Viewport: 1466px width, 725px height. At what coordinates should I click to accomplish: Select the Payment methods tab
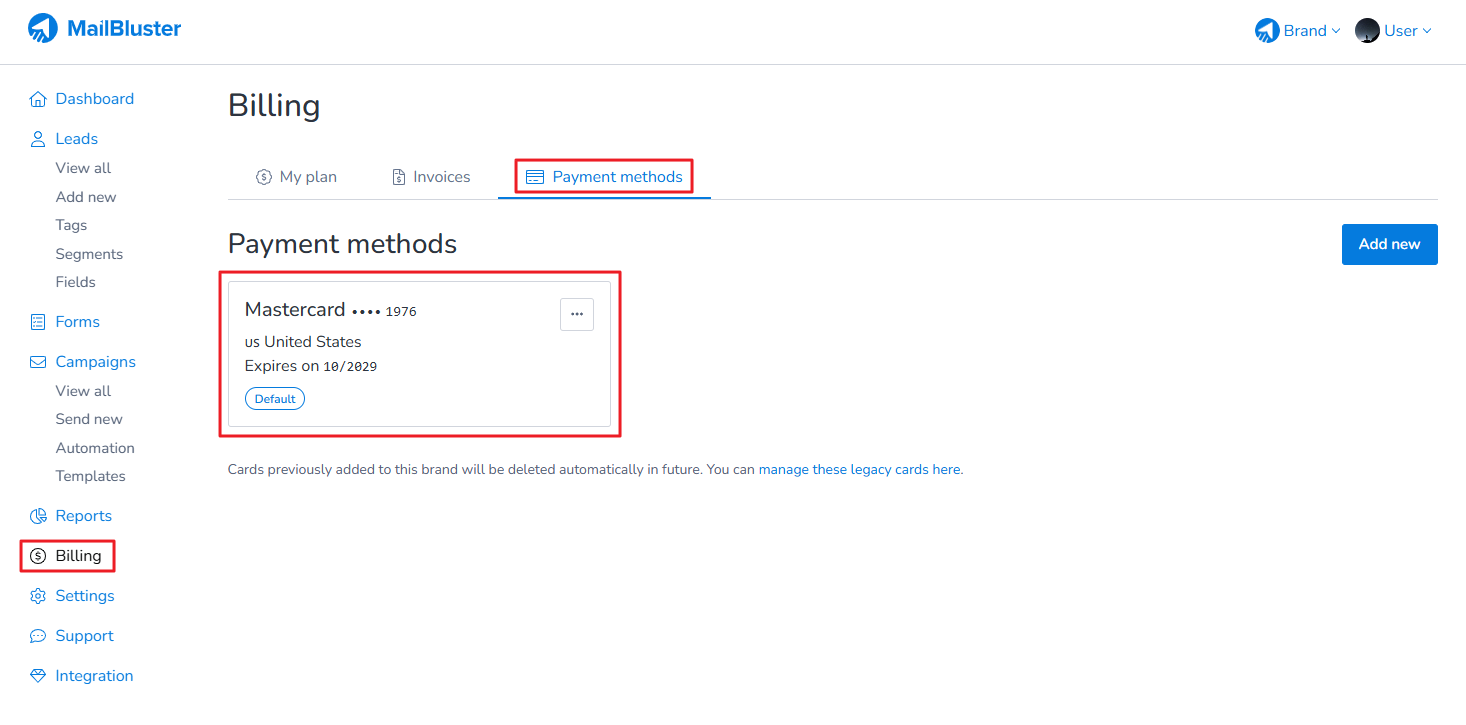604,177
